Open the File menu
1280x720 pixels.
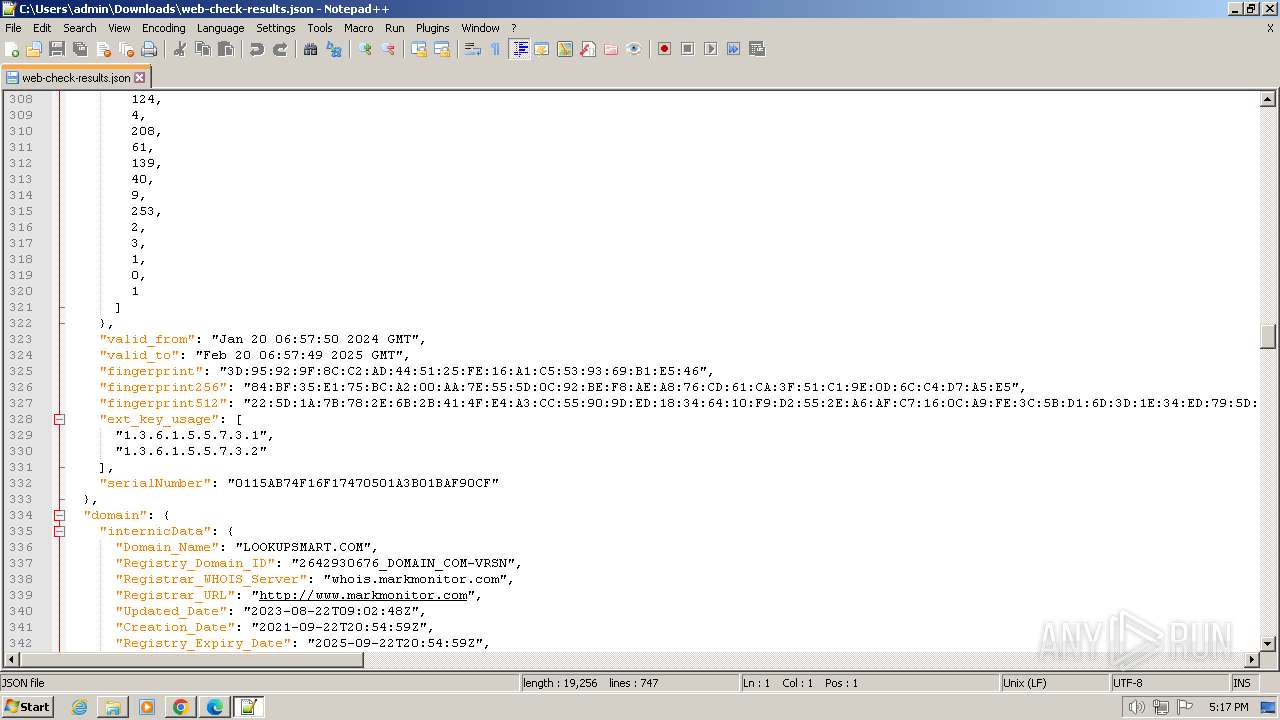pyautogui.click(x=13, y=28)
